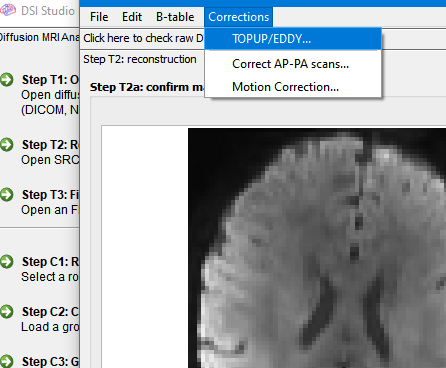Select Motion Correction menu entry
The height and width of the screenshot is (368, 446).
293,87
